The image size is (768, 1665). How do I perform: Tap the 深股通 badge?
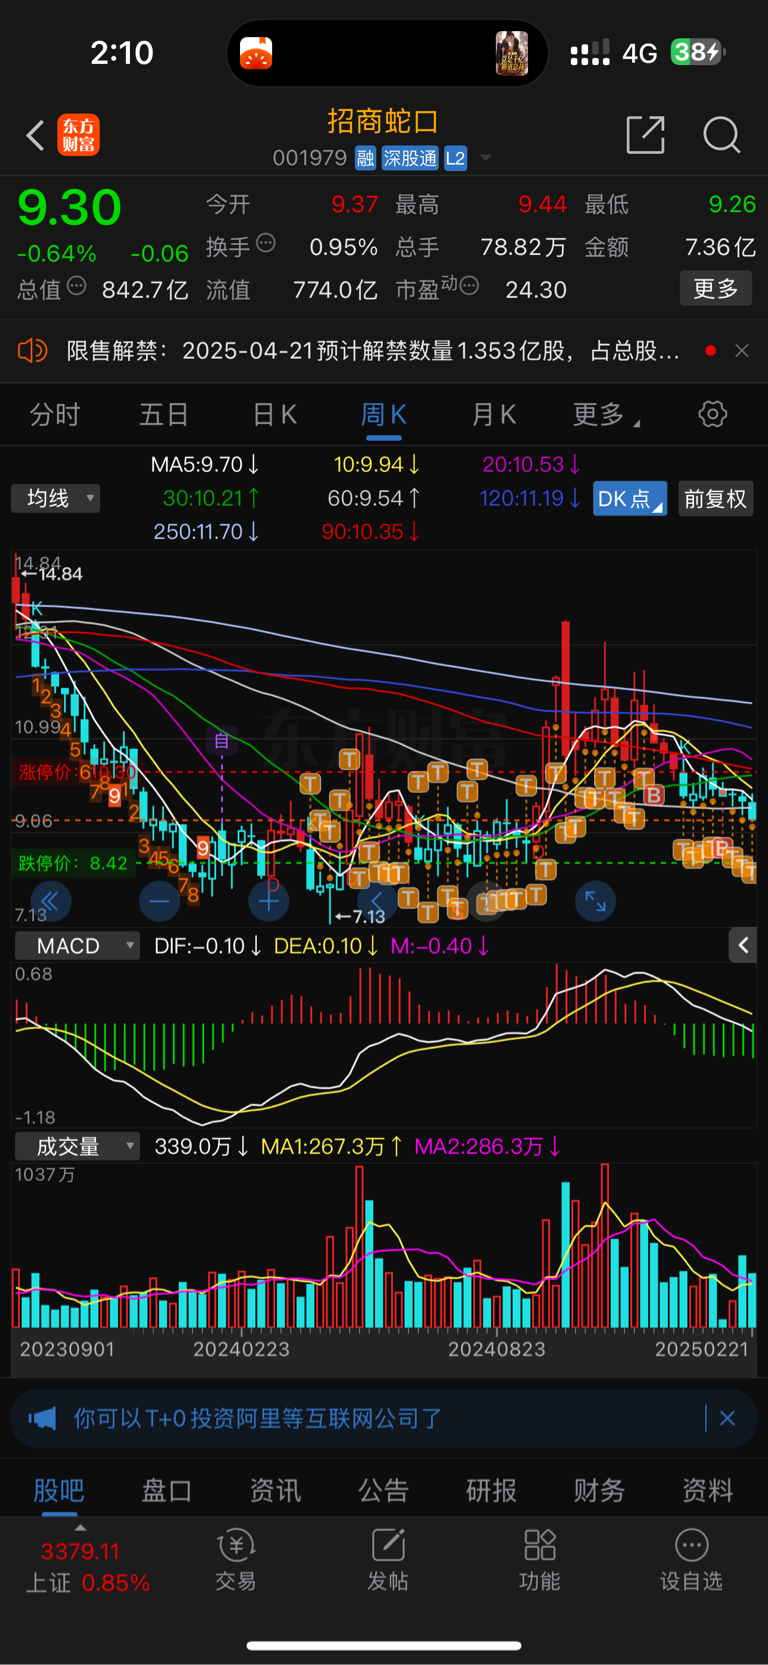(410, 158)
